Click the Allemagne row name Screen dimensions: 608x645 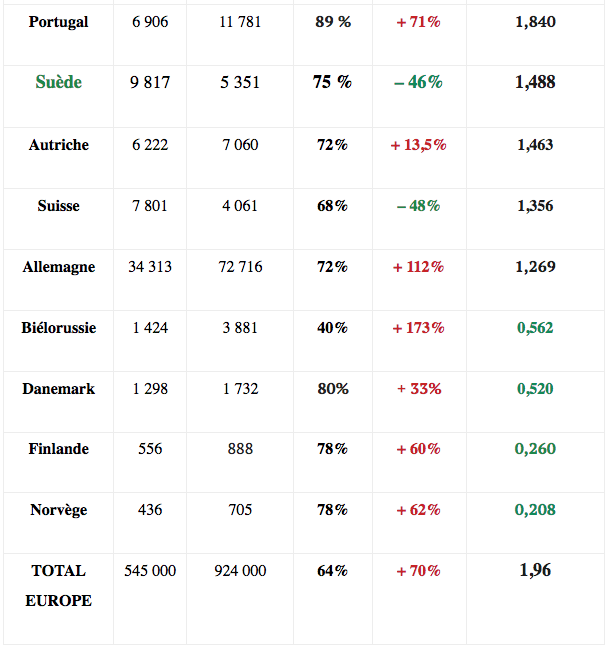[x=58, y=267]
